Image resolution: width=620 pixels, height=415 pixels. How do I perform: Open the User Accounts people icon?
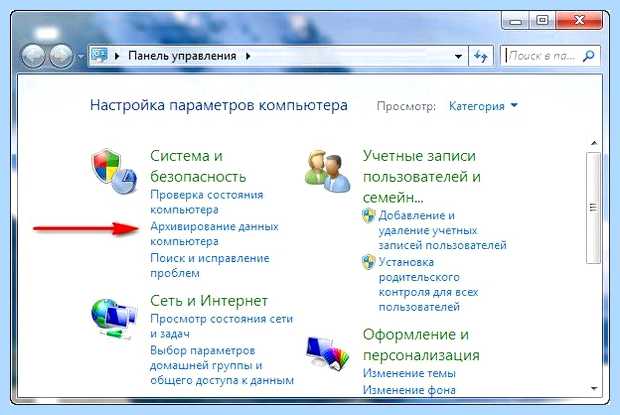pos(327,171)
